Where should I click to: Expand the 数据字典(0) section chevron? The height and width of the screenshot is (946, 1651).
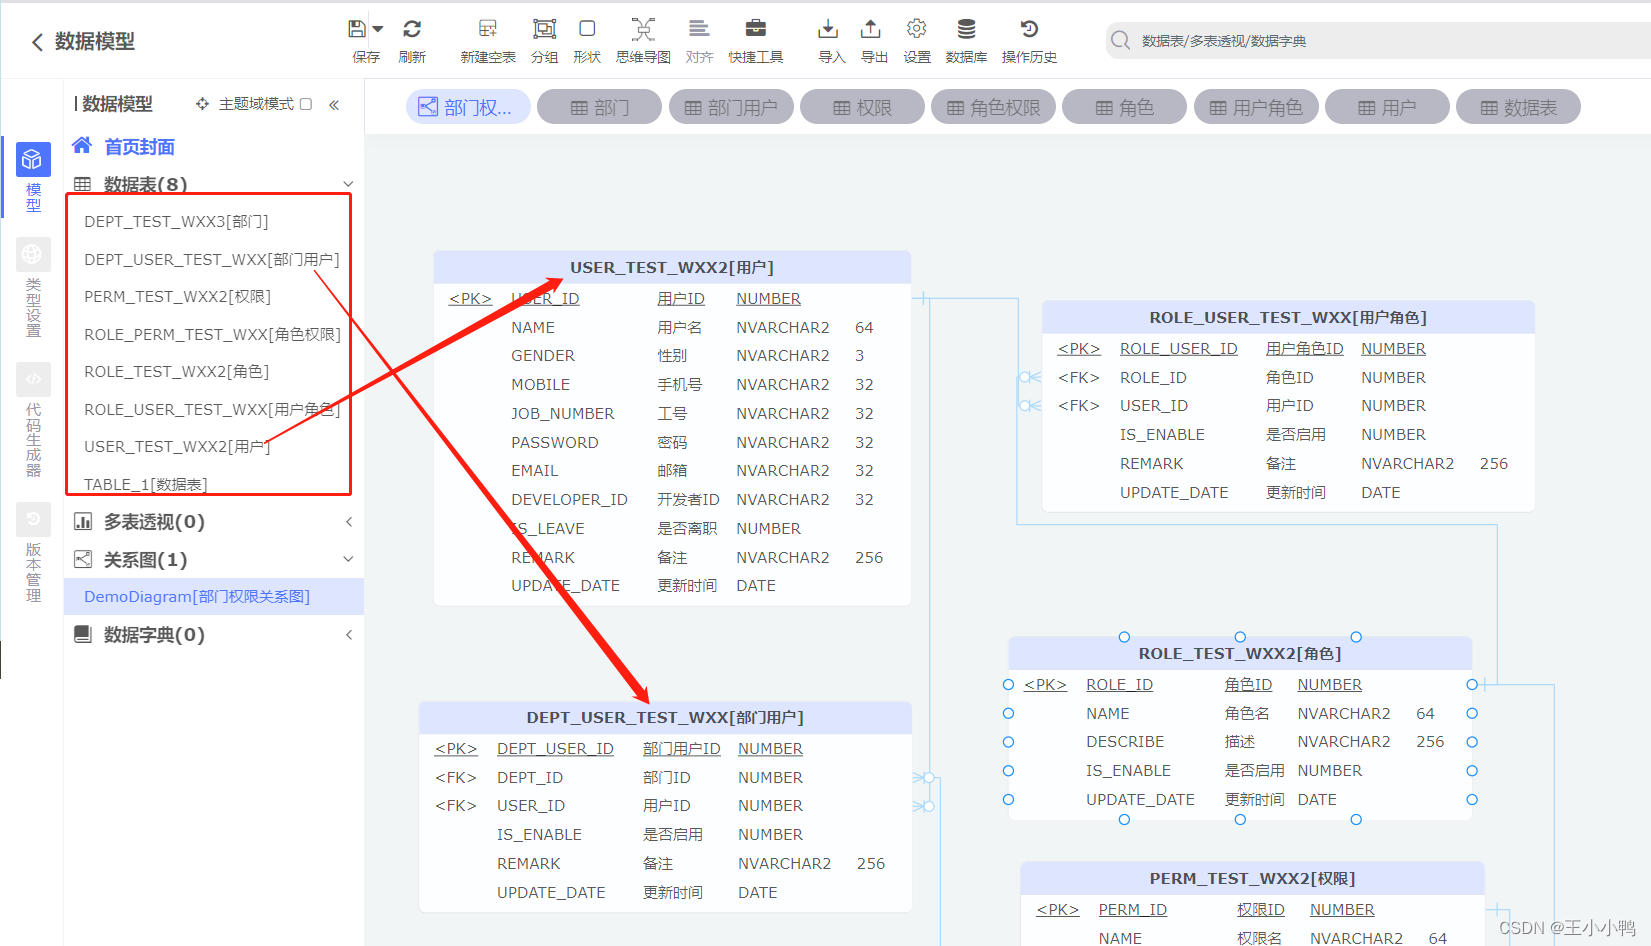pos(348,635)
